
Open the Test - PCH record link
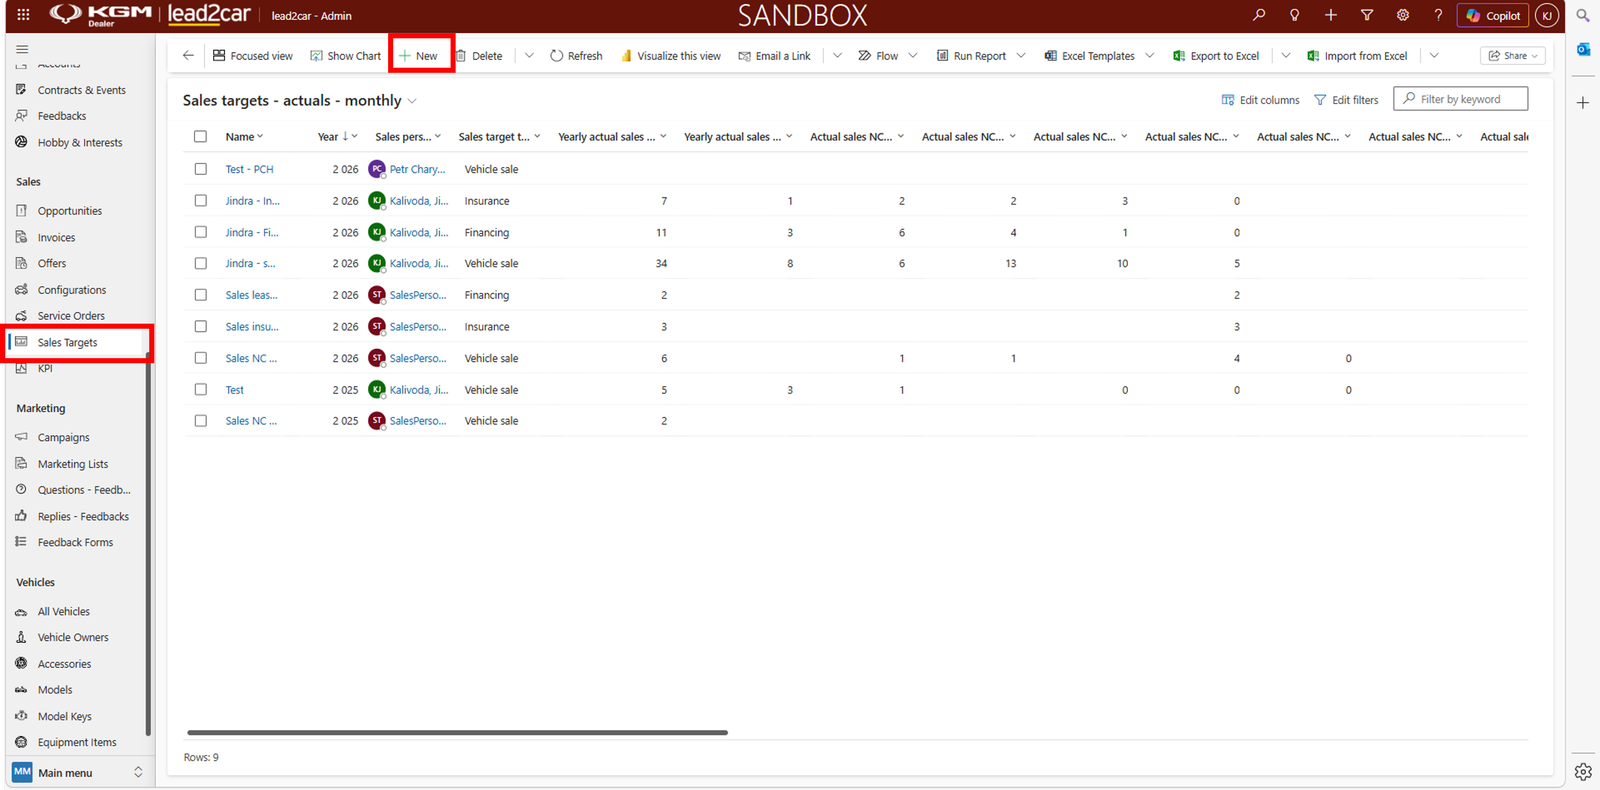point(249,169)
